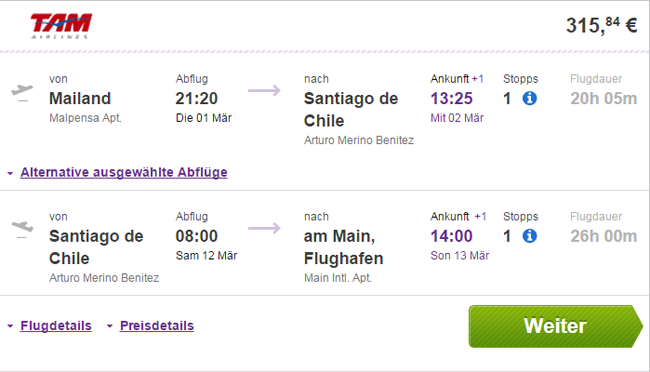Click the 20h 05m flight duration
The width and height of the screenshot is (650, 372).
(604, 98)
